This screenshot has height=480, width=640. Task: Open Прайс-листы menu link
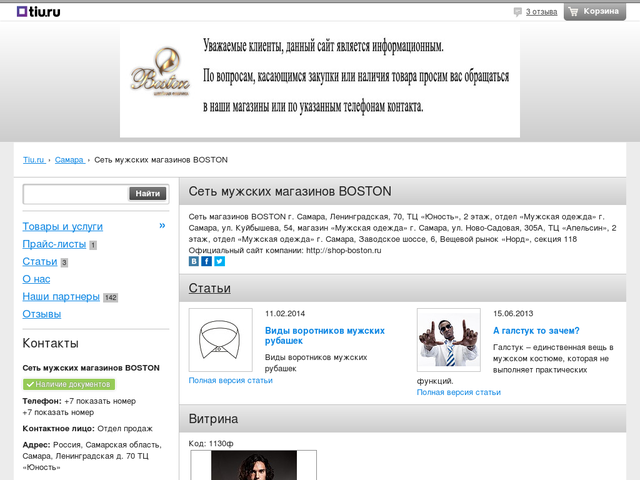tap(54, 244)
